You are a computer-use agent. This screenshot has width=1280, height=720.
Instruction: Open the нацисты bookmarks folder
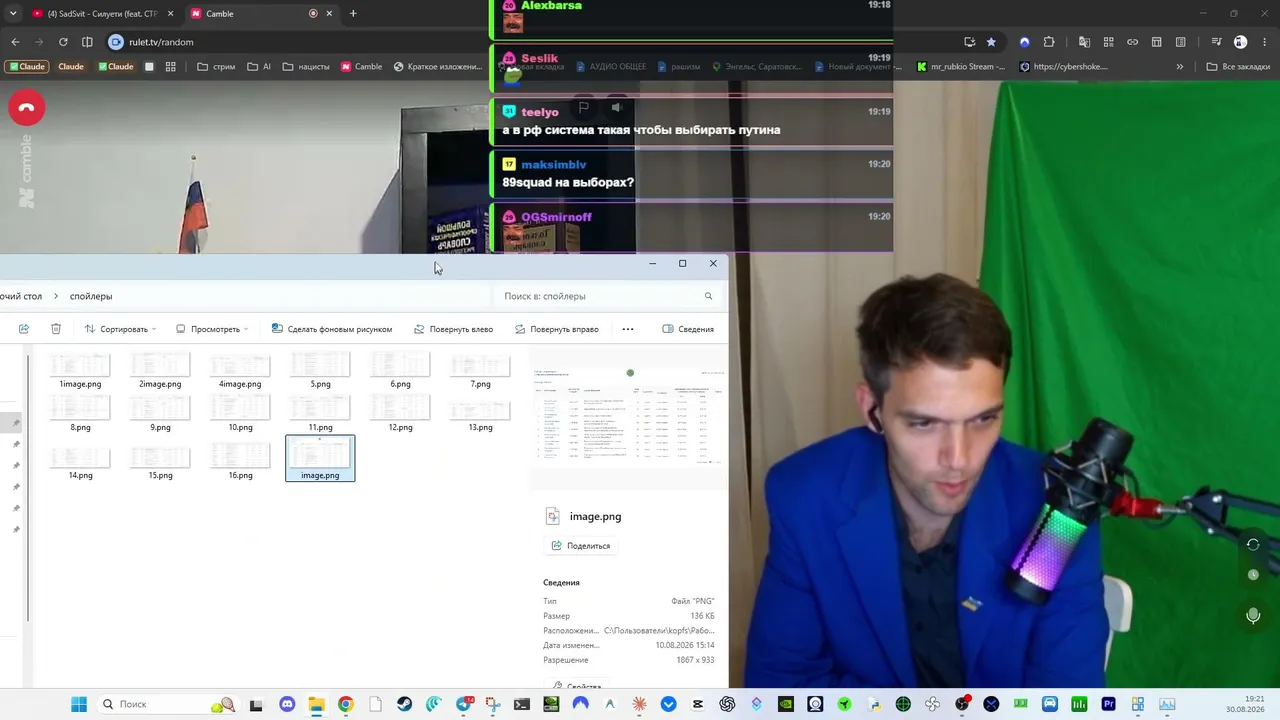(x=306, y=67)
